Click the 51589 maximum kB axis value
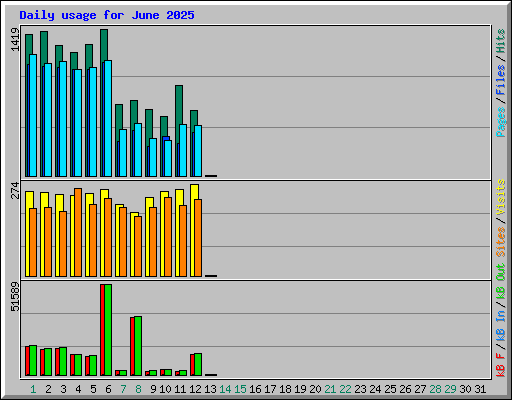512x400 pixels. pos(15,297)
